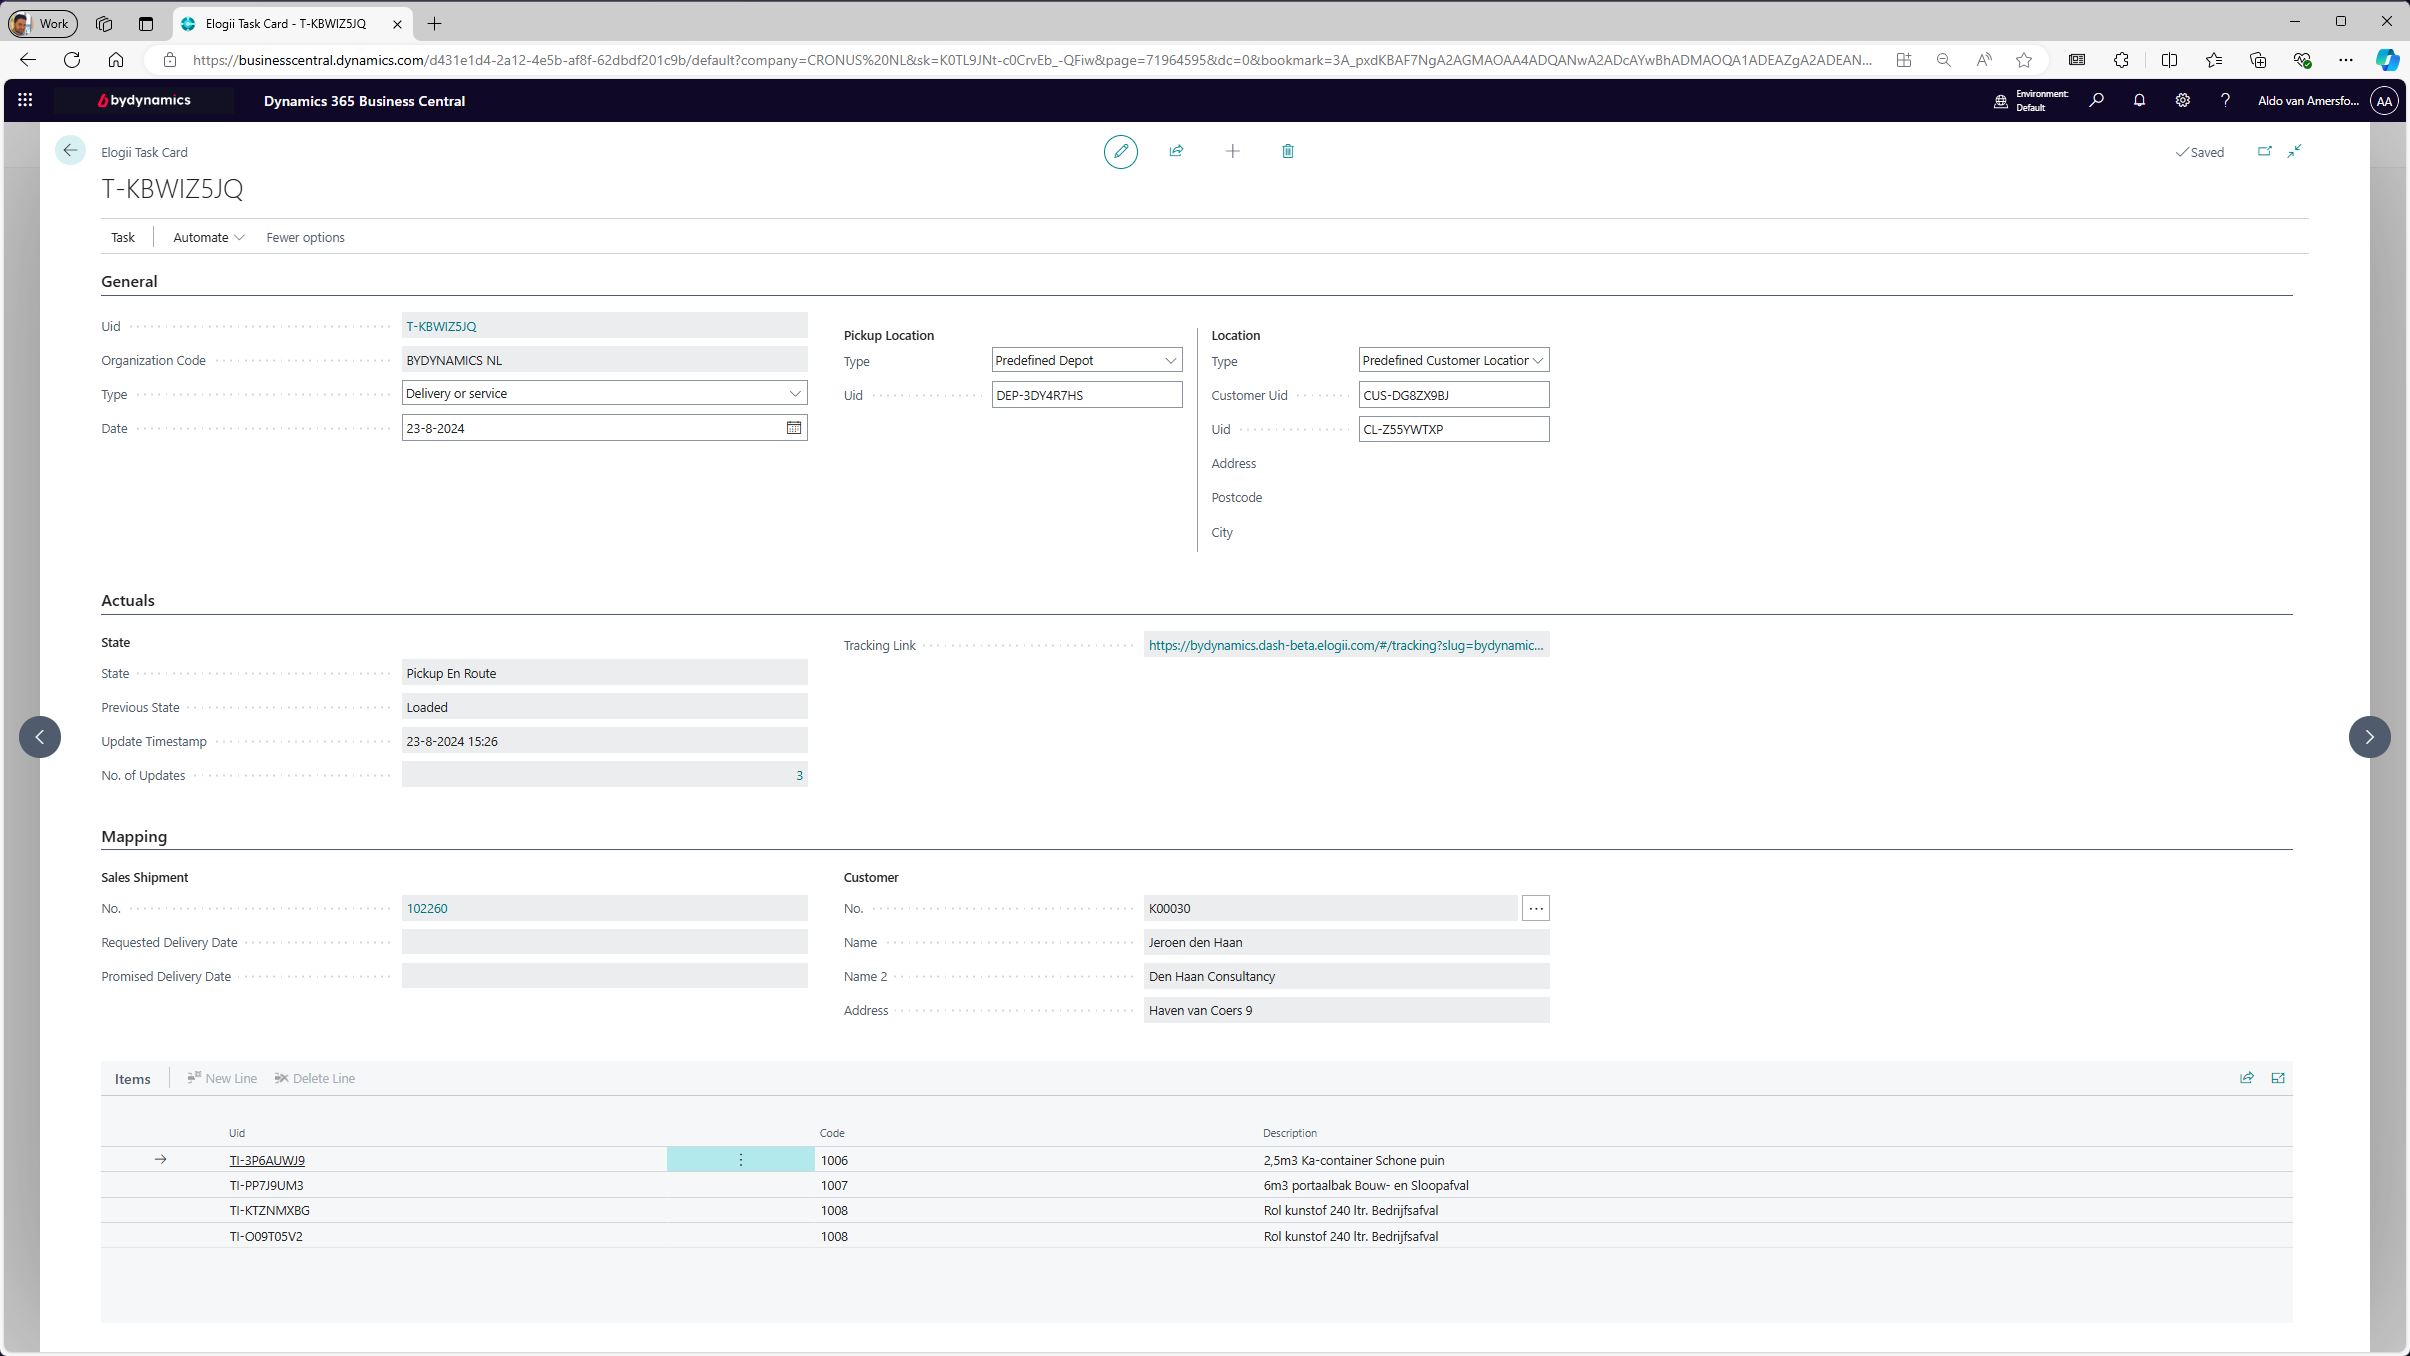This screenshot has height=1356, width=2410.
Task: Open the notifications bell icon
Action: click(x=2139, y=100)
